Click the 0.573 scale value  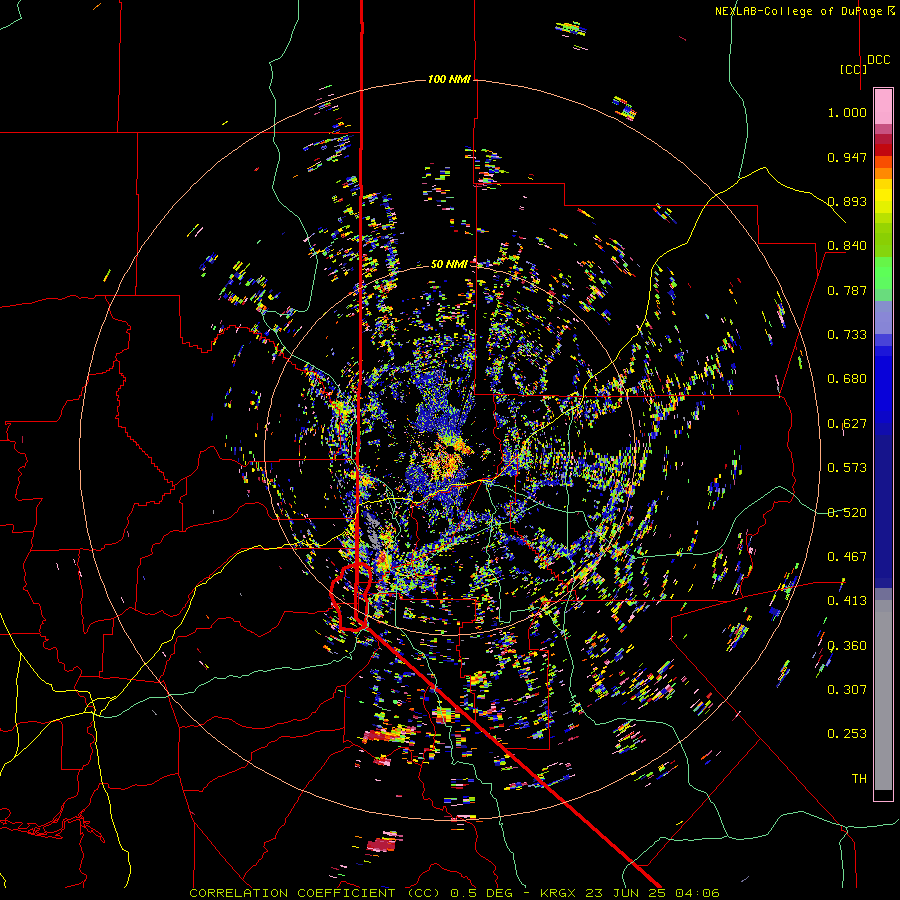tap(847, 468)
